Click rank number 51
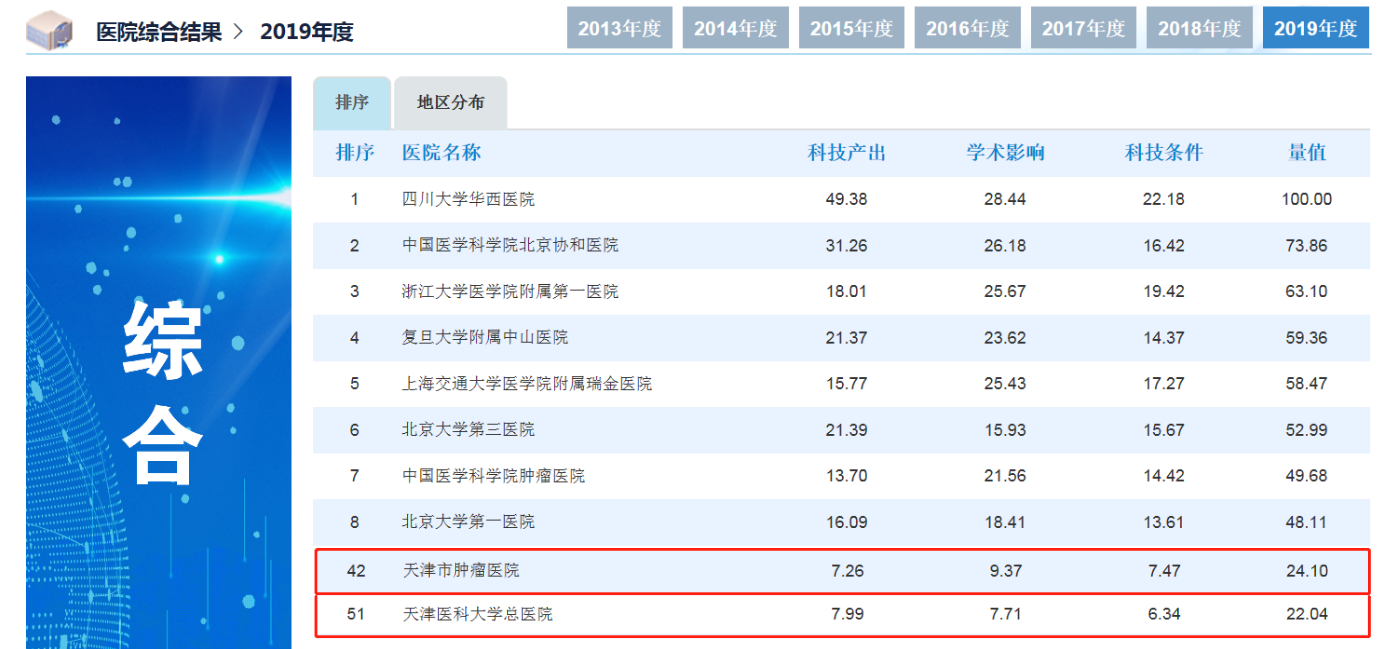Image resolution: width=1398 pixels, height=649 pixels. click(x=356, y=613)
